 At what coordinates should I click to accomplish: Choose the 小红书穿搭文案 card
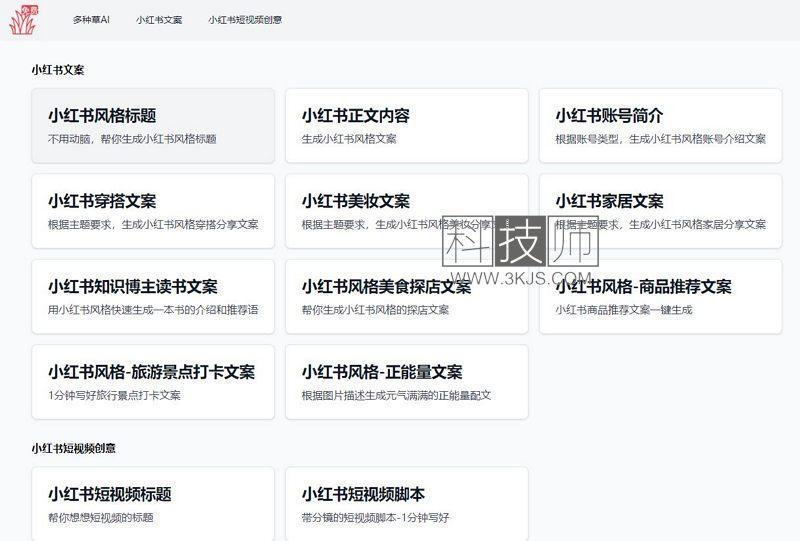(x=153, y=211)
